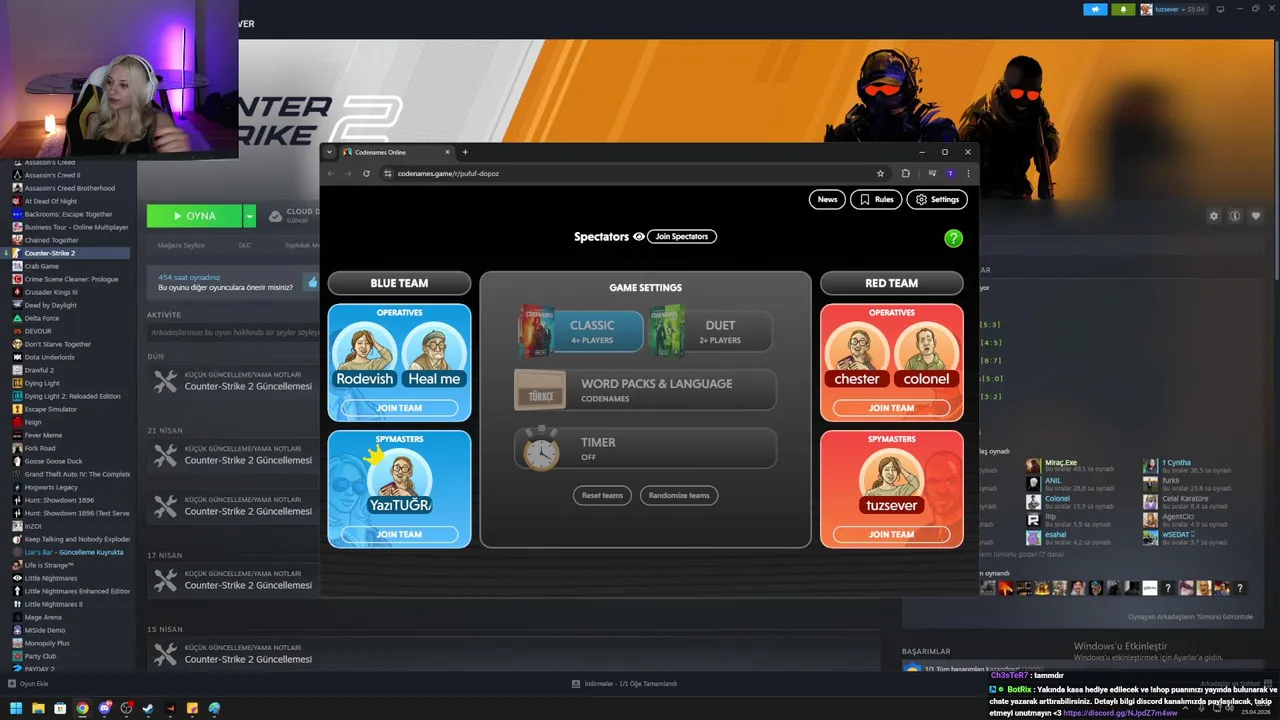Add game to favorites heart icon
This screenshot has width=1280, height=720.
click(1256, 216)
